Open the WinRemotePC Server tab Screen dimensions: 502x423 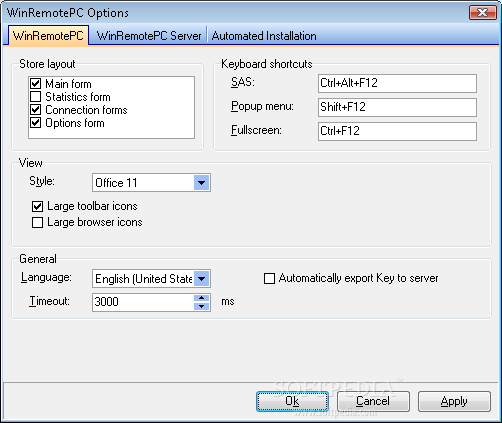tap(149, 36)
